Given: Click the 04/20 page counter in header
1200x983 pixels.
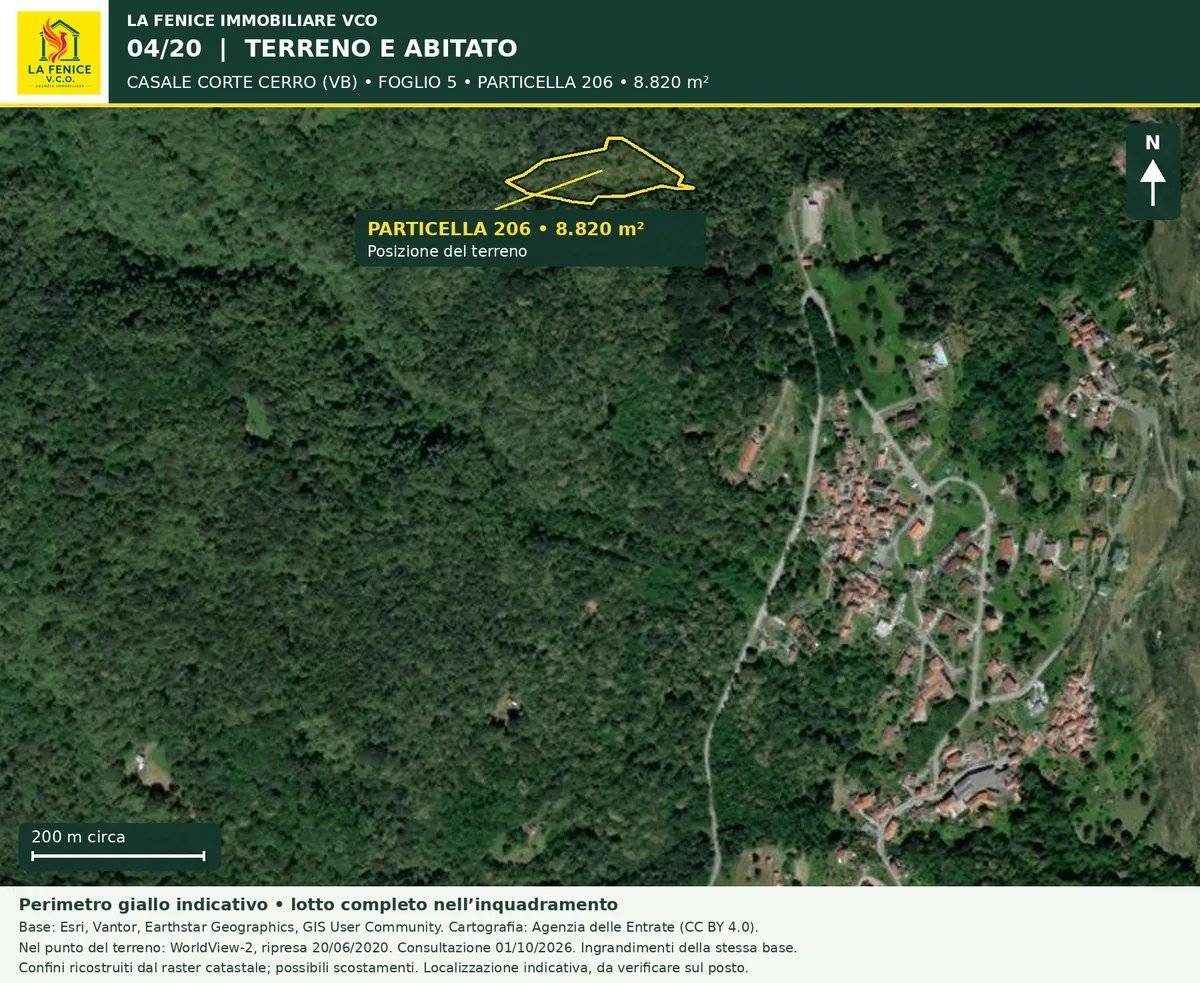Looking at the screenshot, I should (x=164, y=48).
